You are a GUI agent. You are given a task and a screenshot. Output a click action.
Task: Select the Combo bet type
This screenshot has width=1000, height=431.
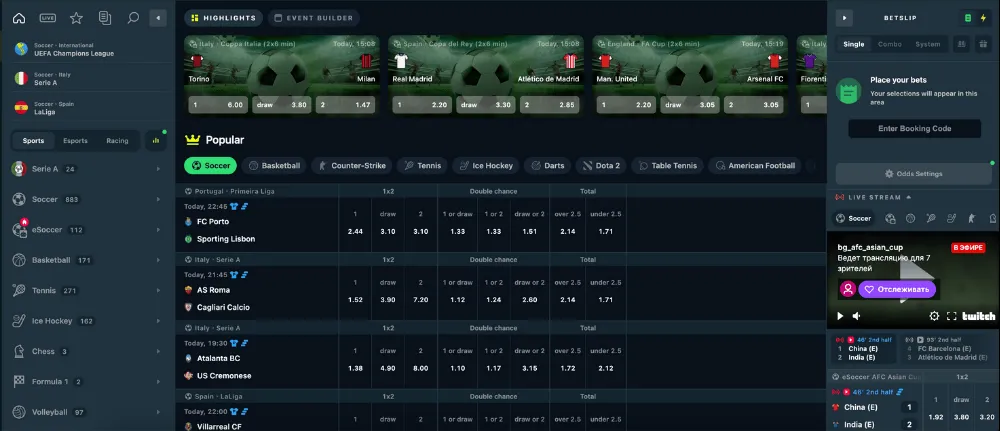point(888,44)
